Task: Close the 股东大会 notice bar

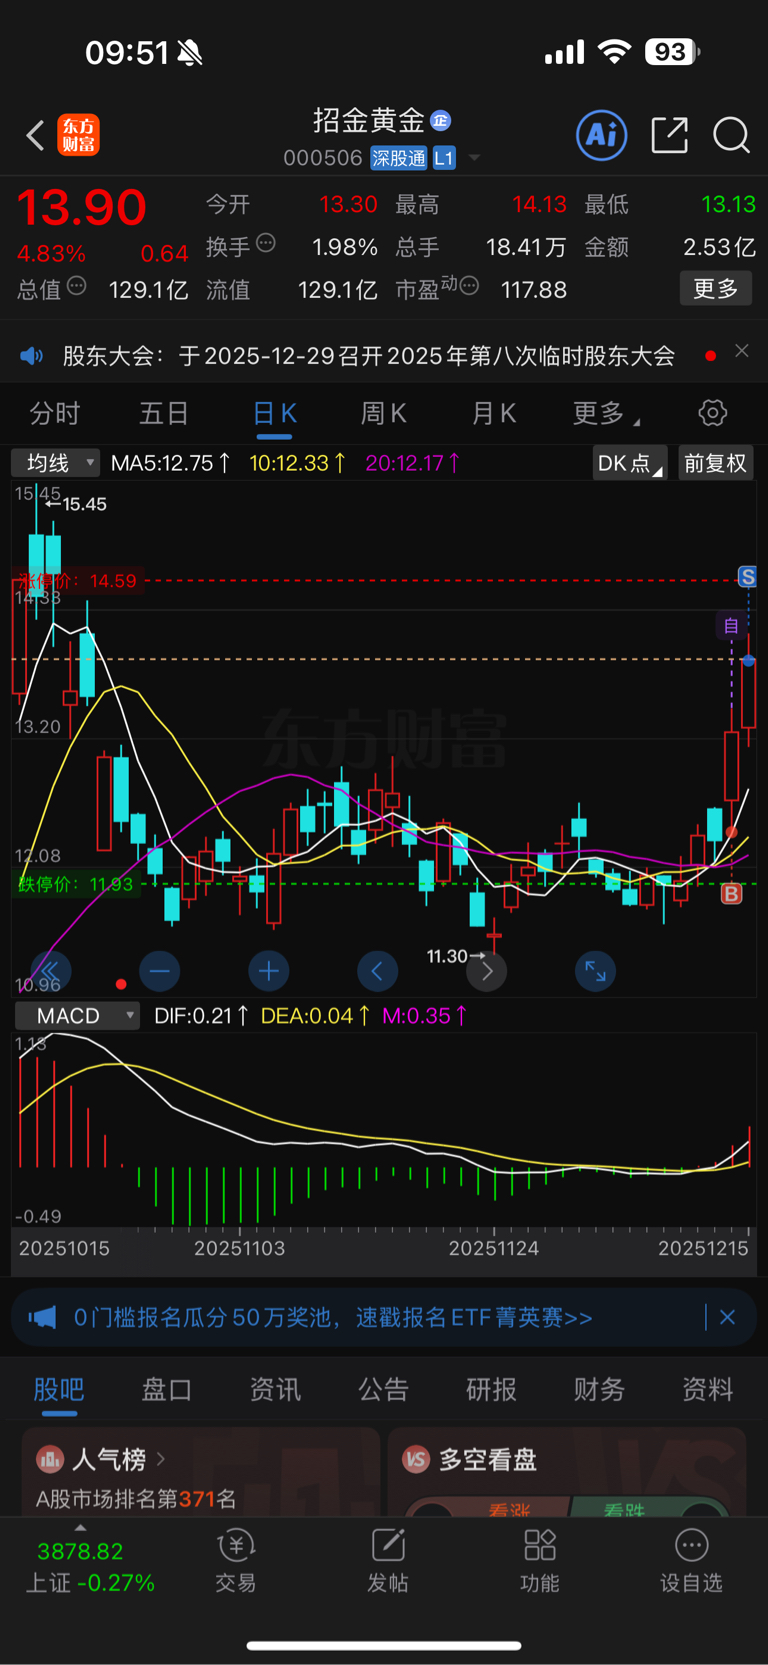Action: 741,351
